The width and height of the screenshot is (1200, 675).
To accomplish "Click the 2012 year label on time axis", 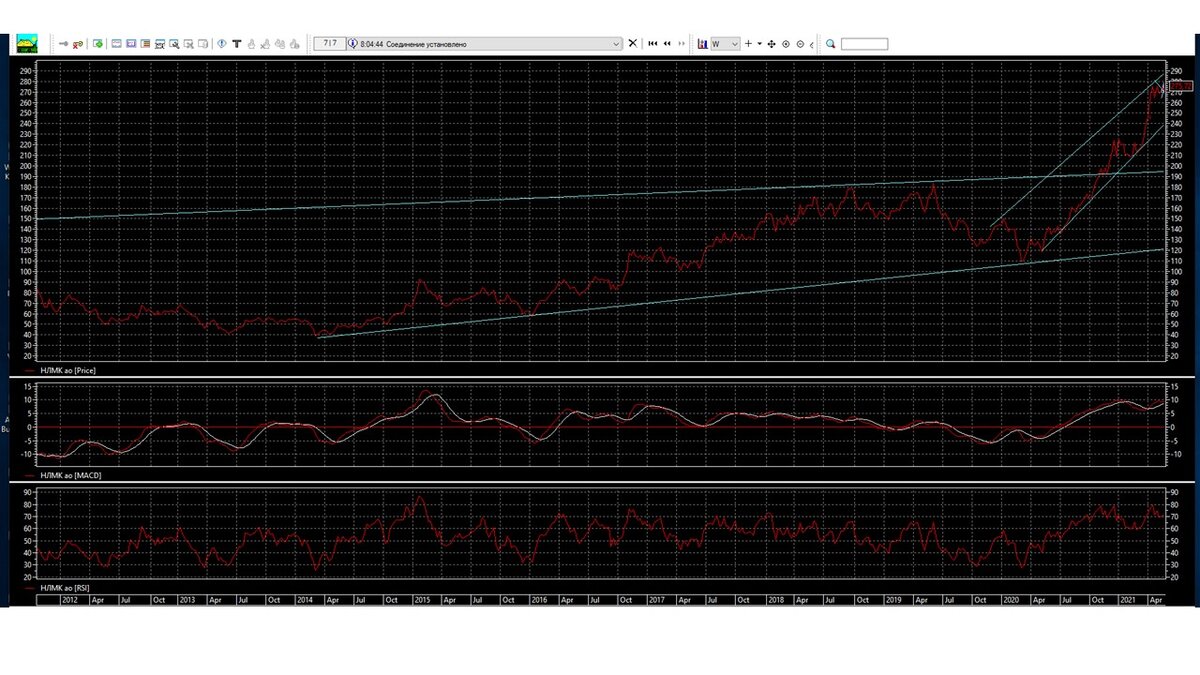I will [69, 600].
